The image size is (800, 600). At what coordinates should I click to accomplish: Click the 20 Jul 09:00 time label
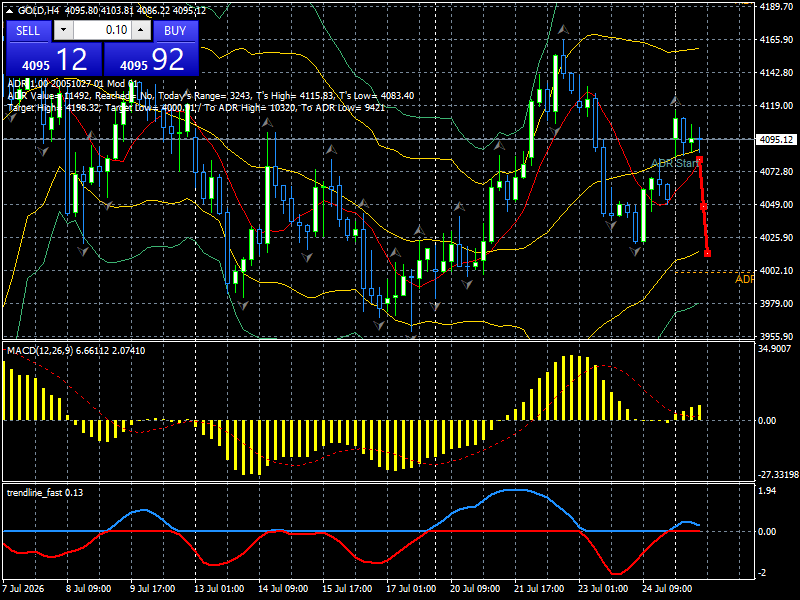point(475,589)
